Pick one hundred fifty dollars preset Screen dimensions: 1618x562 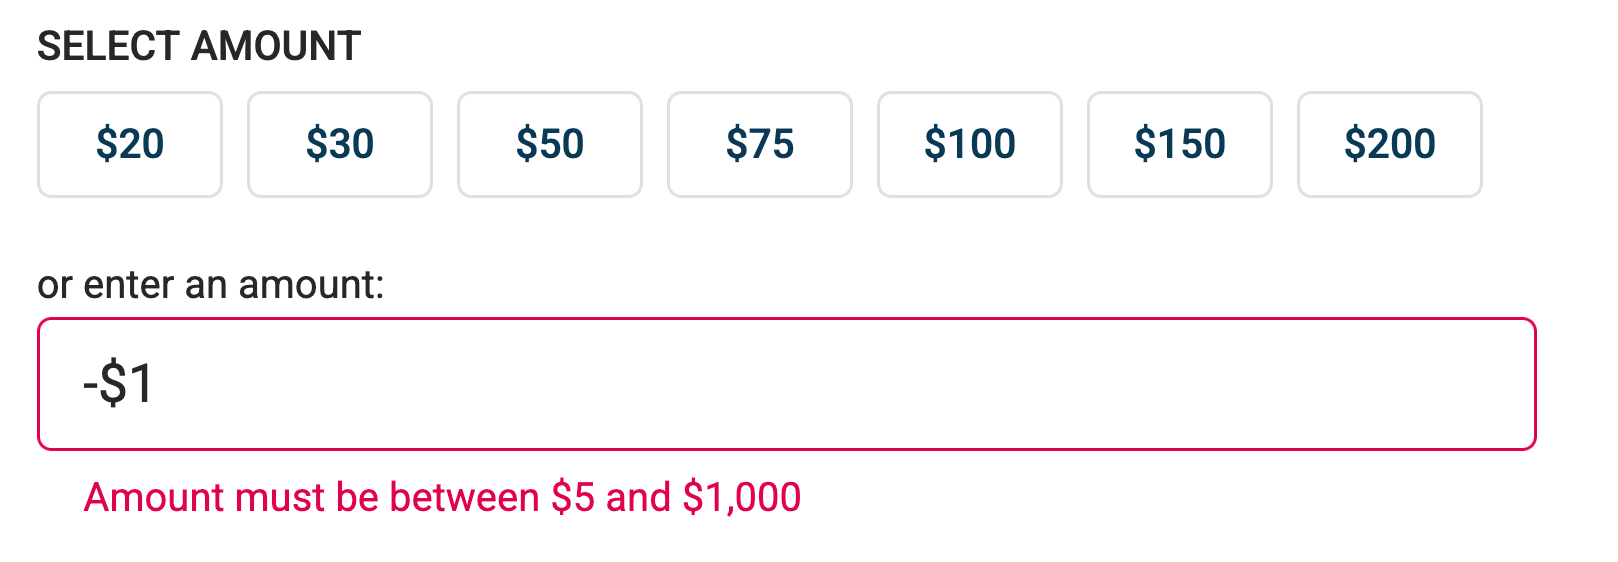1180,145
